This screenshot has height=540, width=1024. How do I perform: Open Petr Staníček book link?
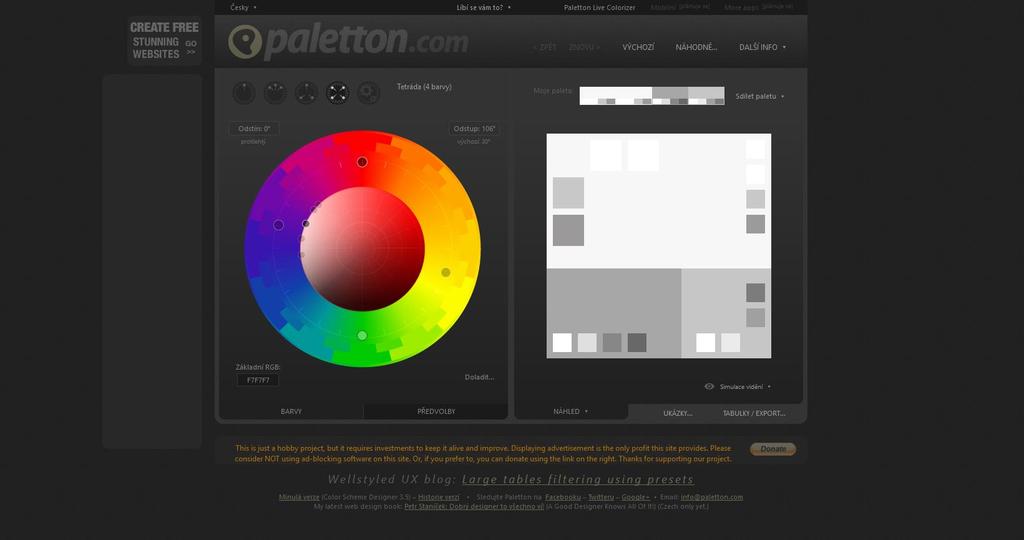(x=474, y=506)
